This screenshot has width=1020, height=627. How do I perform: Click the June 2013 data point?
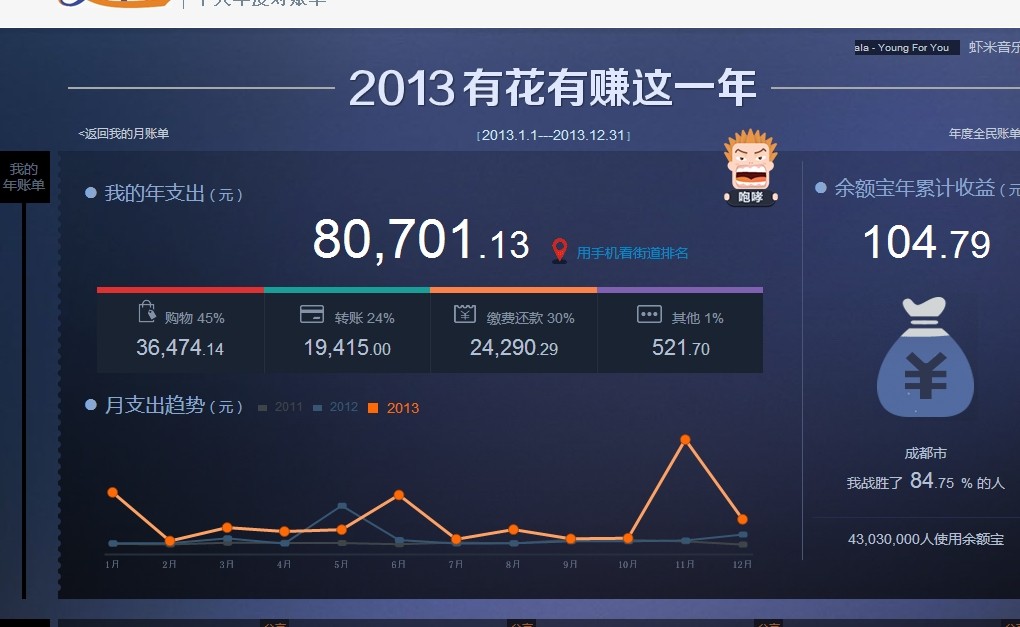(x=399, y=495)
